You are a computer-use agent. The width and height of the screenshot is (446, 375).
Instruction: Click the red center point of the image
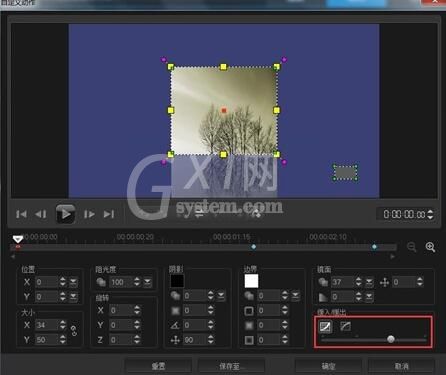tap(224, 110)
